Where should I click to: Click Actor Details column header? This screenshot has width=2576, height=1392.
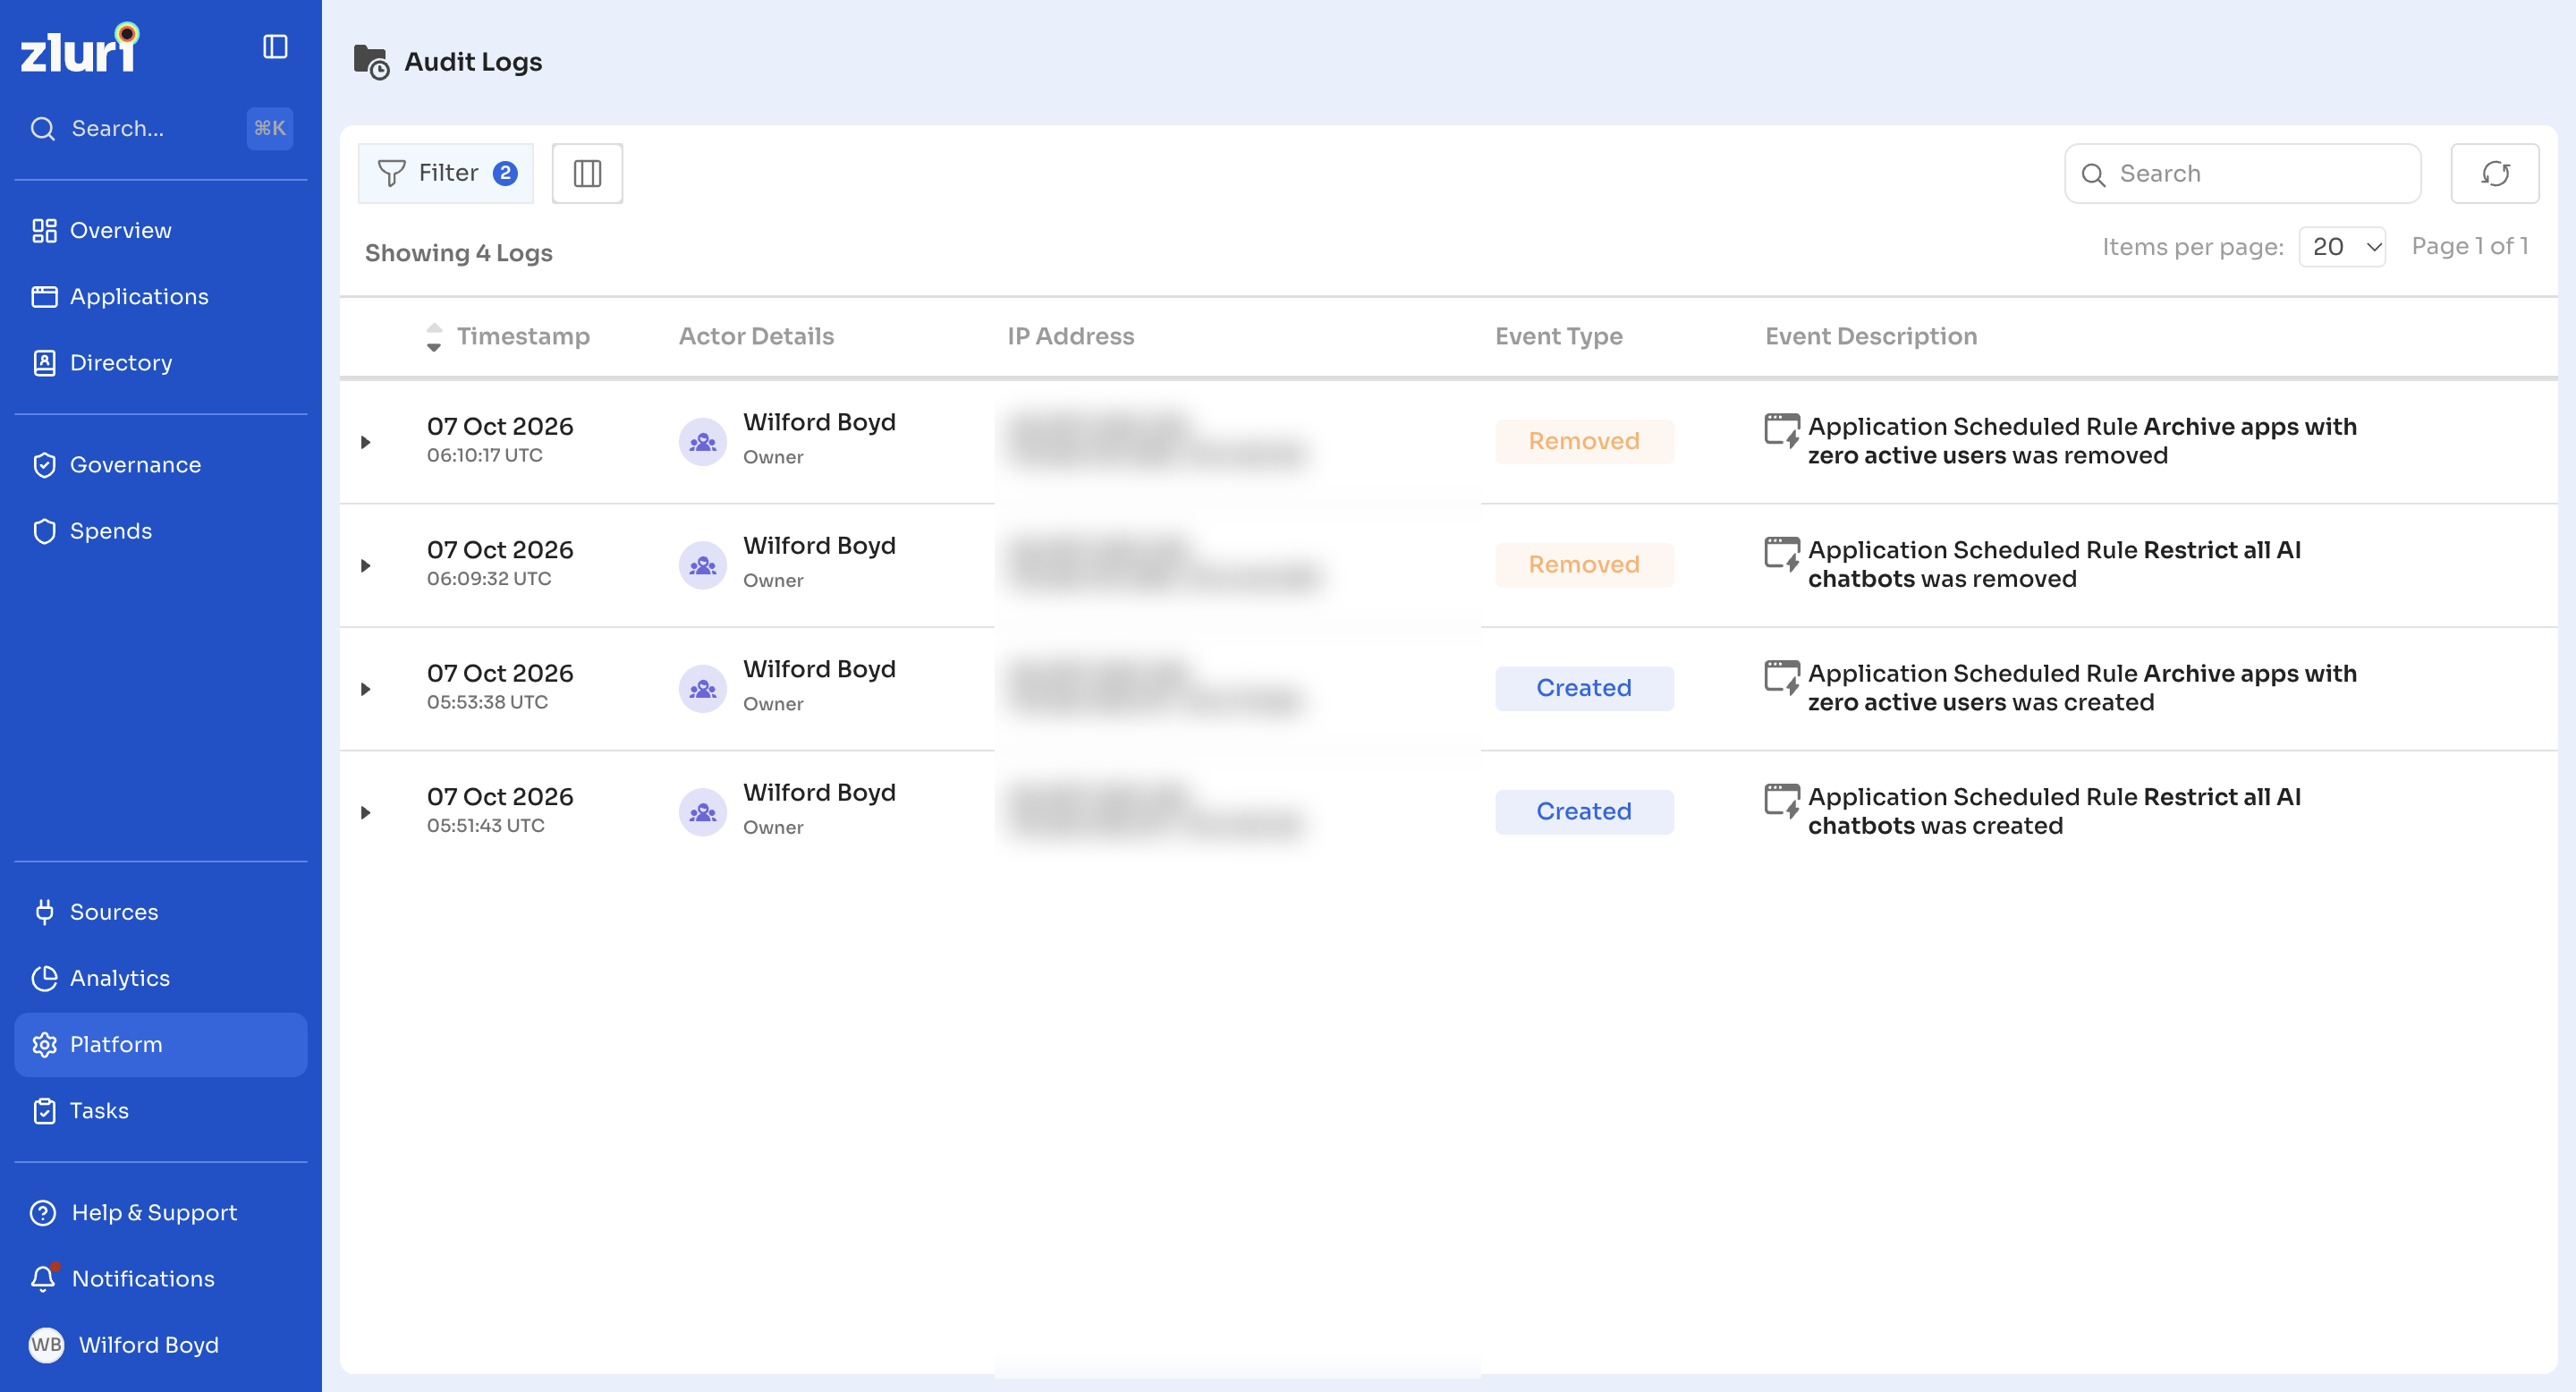[x=756, y=337]
